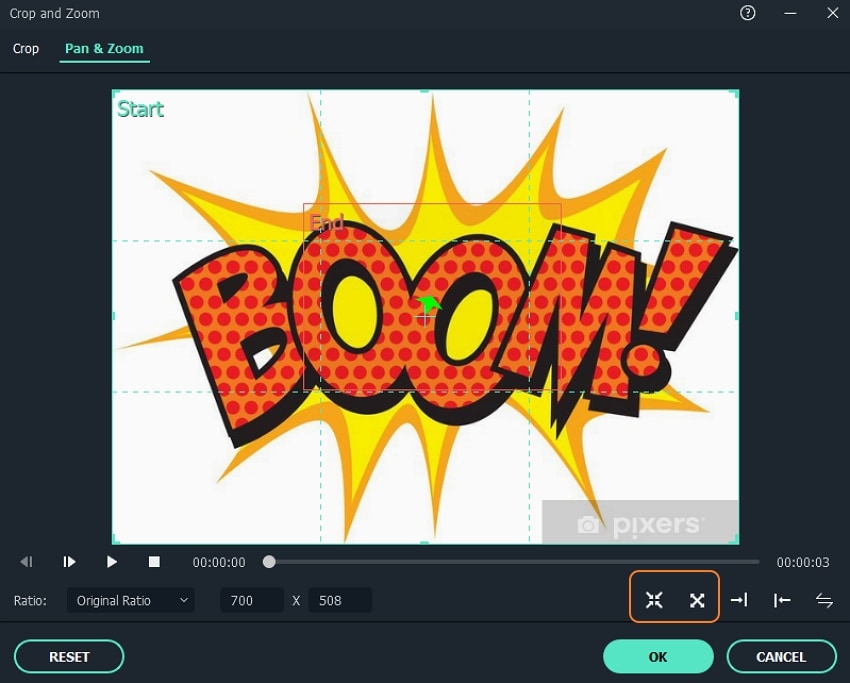Image resolution: width=850 pixels, height=683 pixels.
Task: Click the playhead on the timeline
Action: pyautogui.click(x=269, y=562)
